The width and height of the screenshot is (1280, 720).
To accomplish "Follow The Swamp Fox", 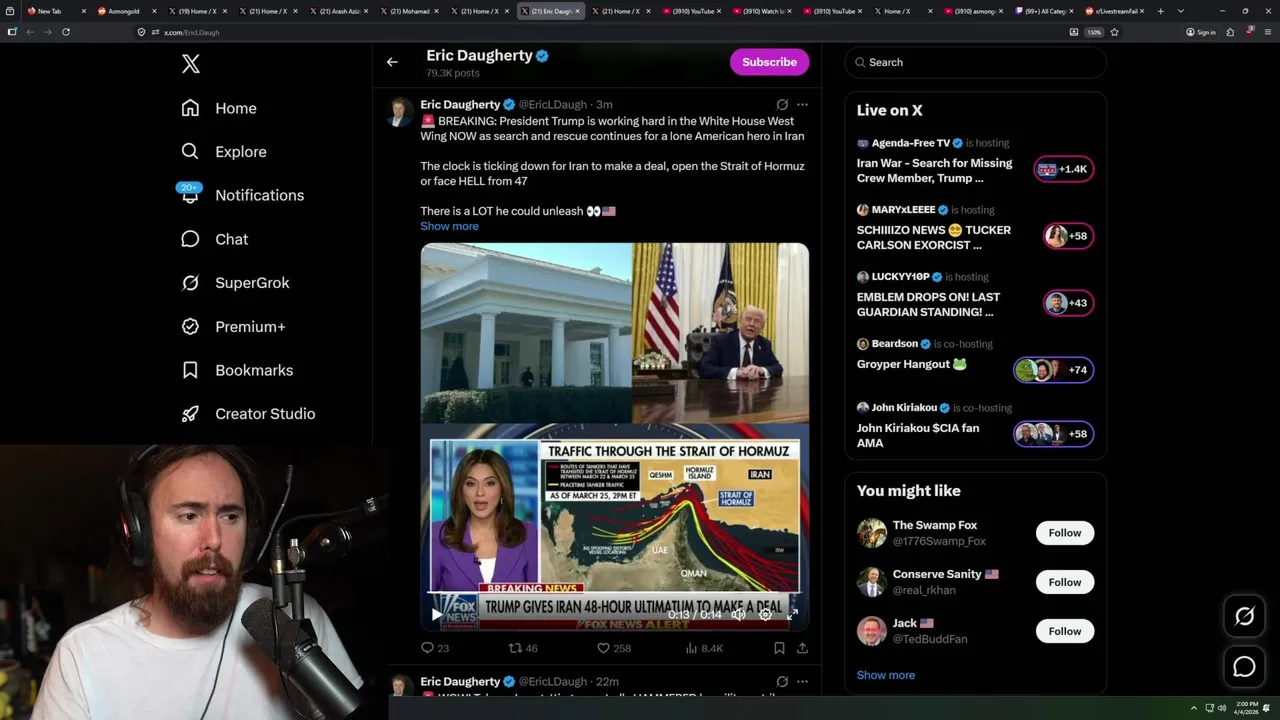I will pos(1065,533).
